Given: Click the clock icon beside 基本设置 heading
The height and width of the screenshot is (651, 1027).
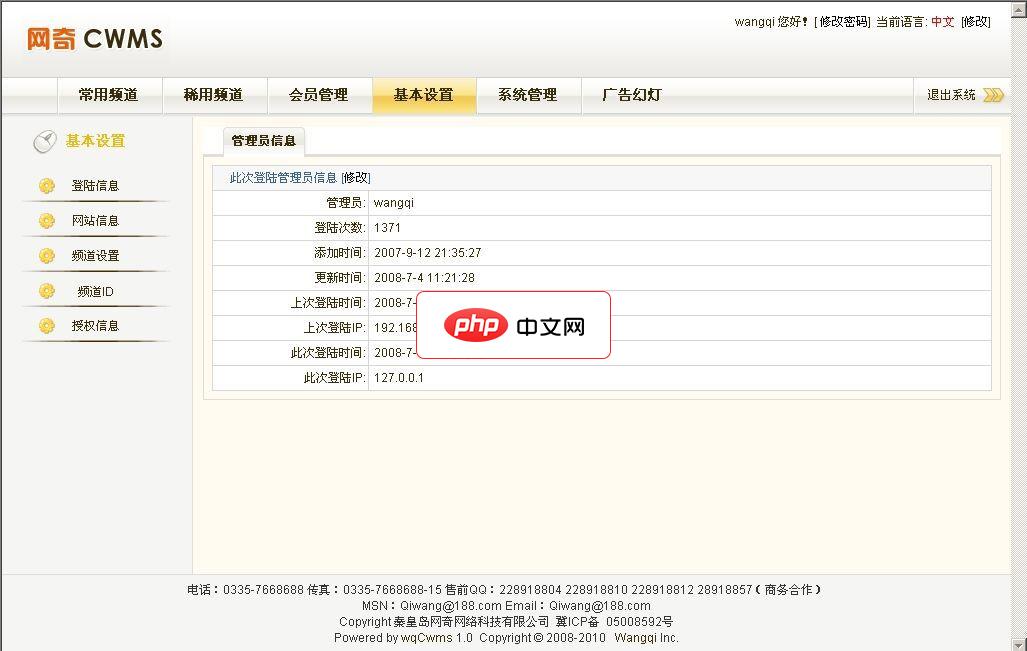Looking at the screenshot, I should pyautogui.click(x=44, y=141).
